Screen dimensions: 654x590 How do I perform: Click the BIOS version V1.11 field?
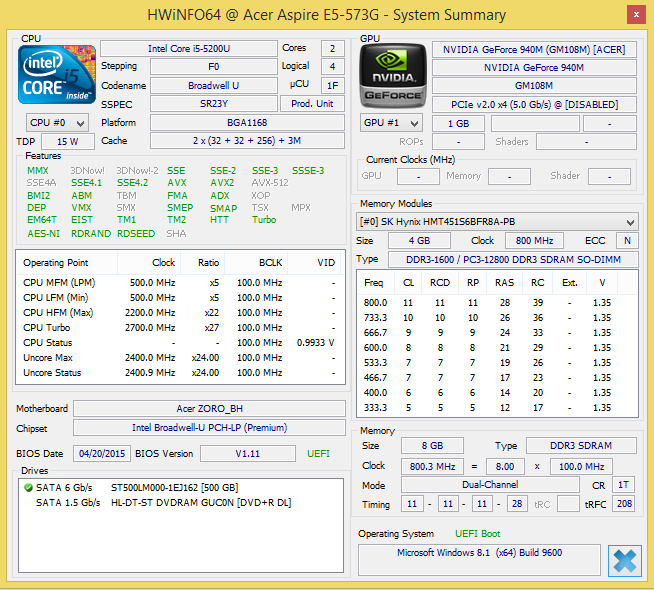[x=248, y=454]
